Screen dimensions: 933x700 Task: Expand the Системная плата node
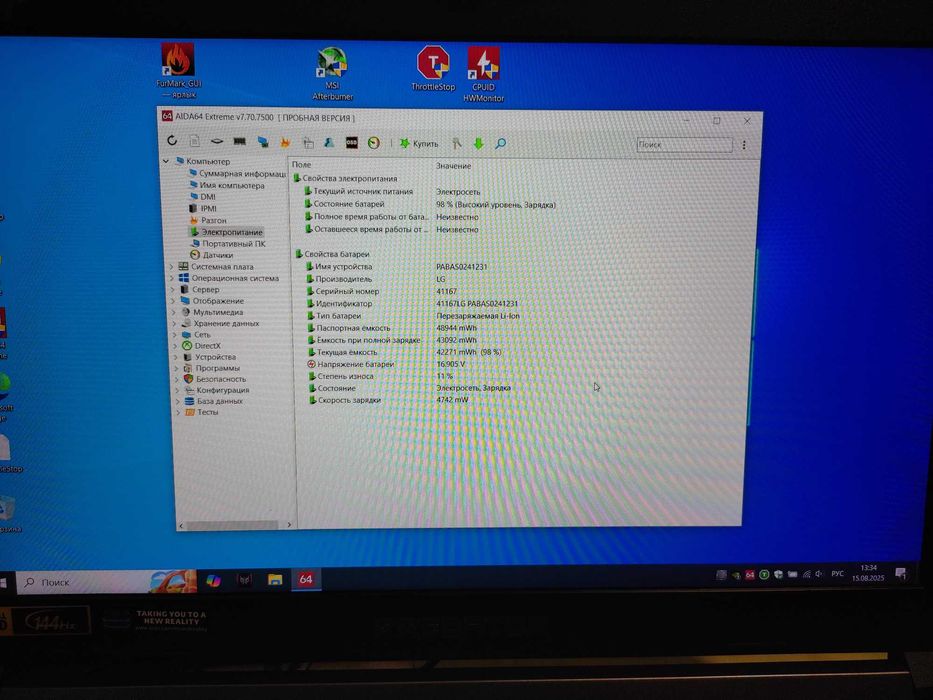[x=171, y=267]
